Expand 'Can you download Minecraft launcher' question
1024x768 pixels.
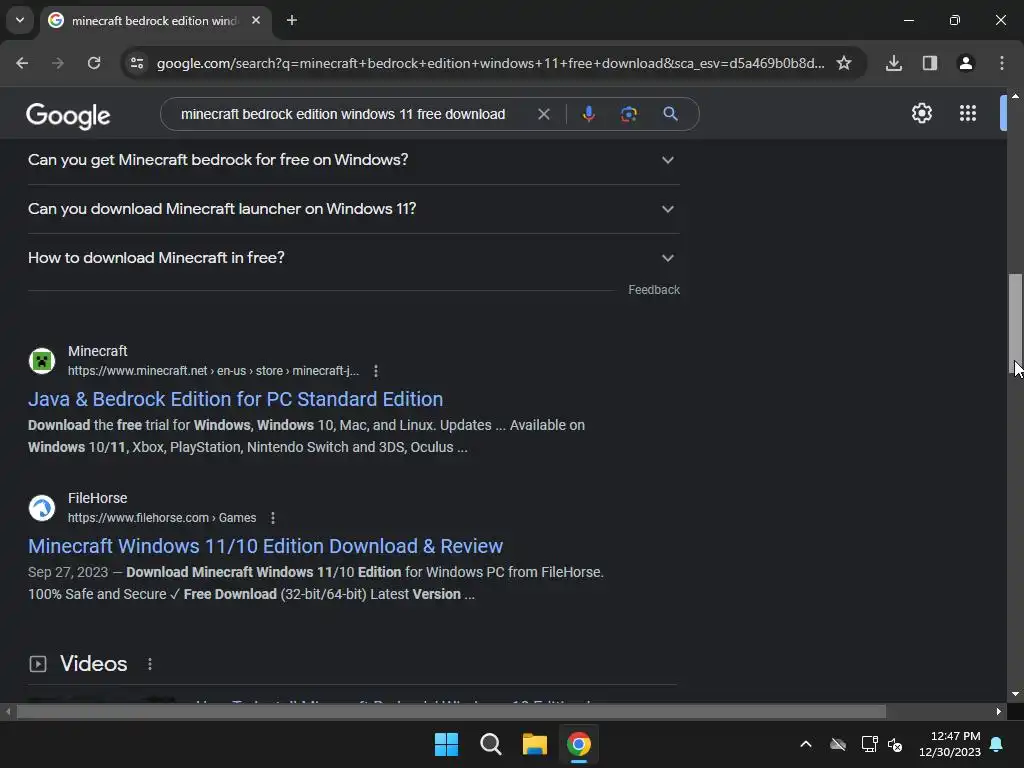point(353,209)
